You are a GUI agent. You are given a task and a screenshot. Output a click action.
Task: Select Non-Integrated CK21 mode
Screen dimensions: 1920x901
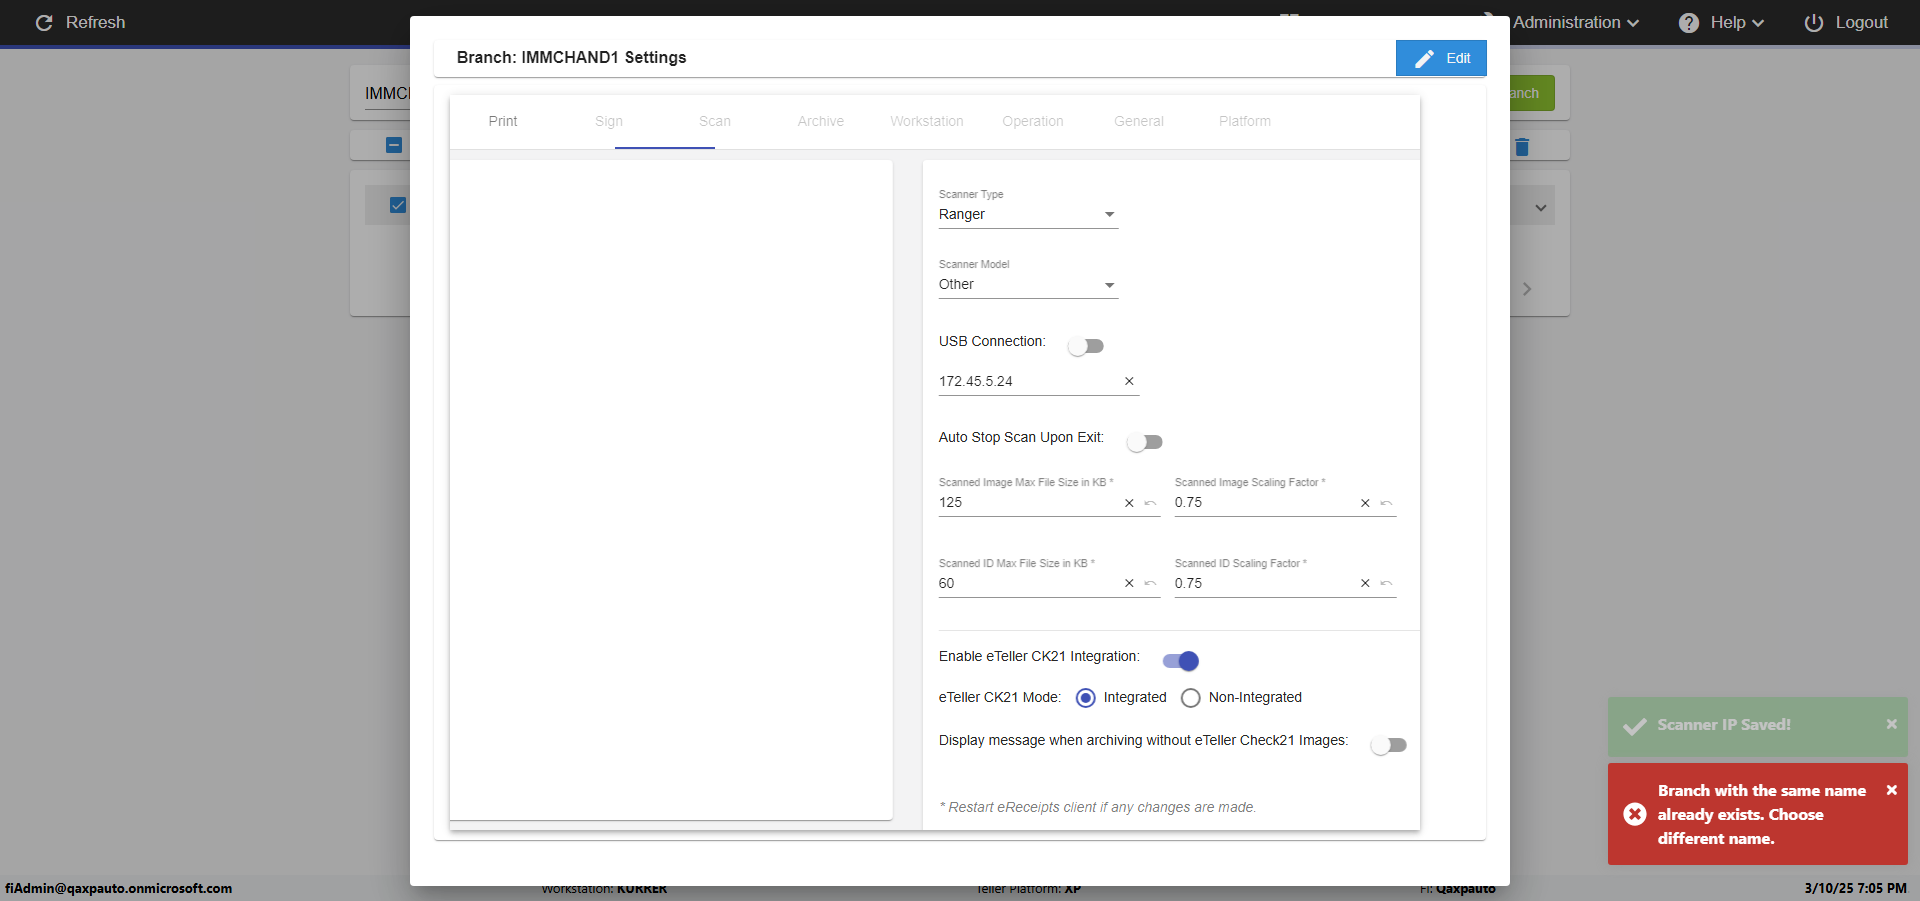[1191, 698]
